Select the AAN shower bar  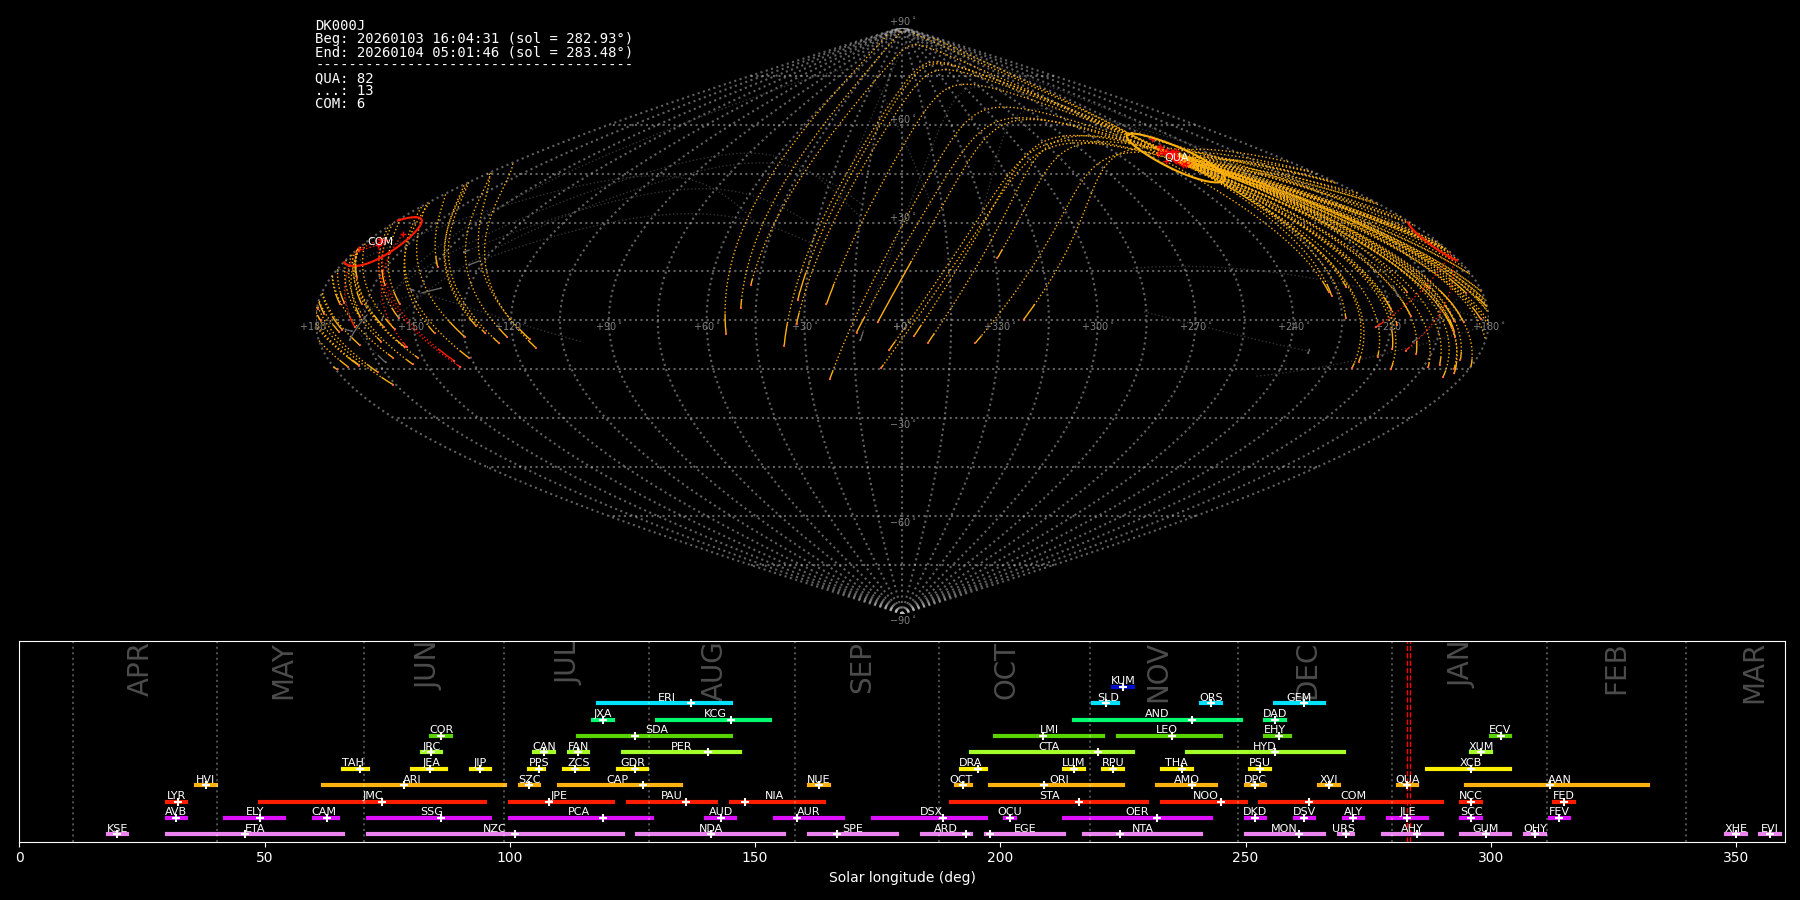coord(1556,785)
